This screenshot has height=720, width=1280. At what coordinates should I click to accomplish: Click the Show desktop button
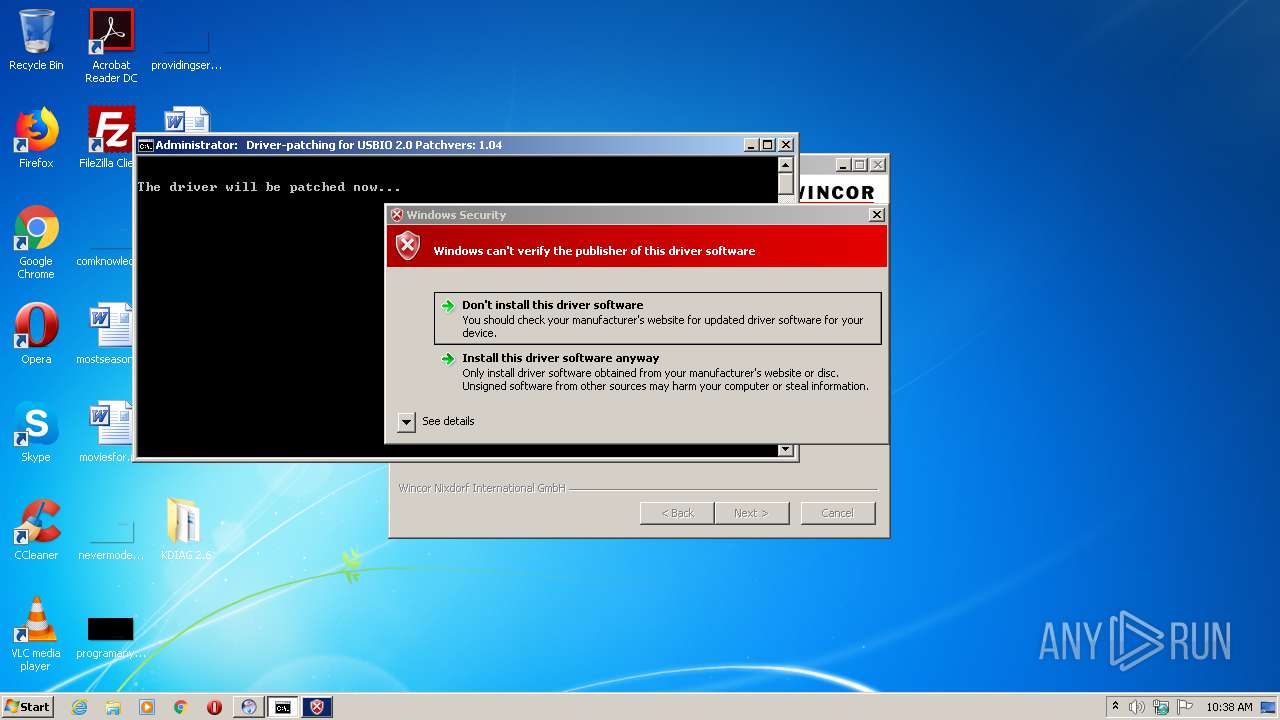coord(1269,707)
